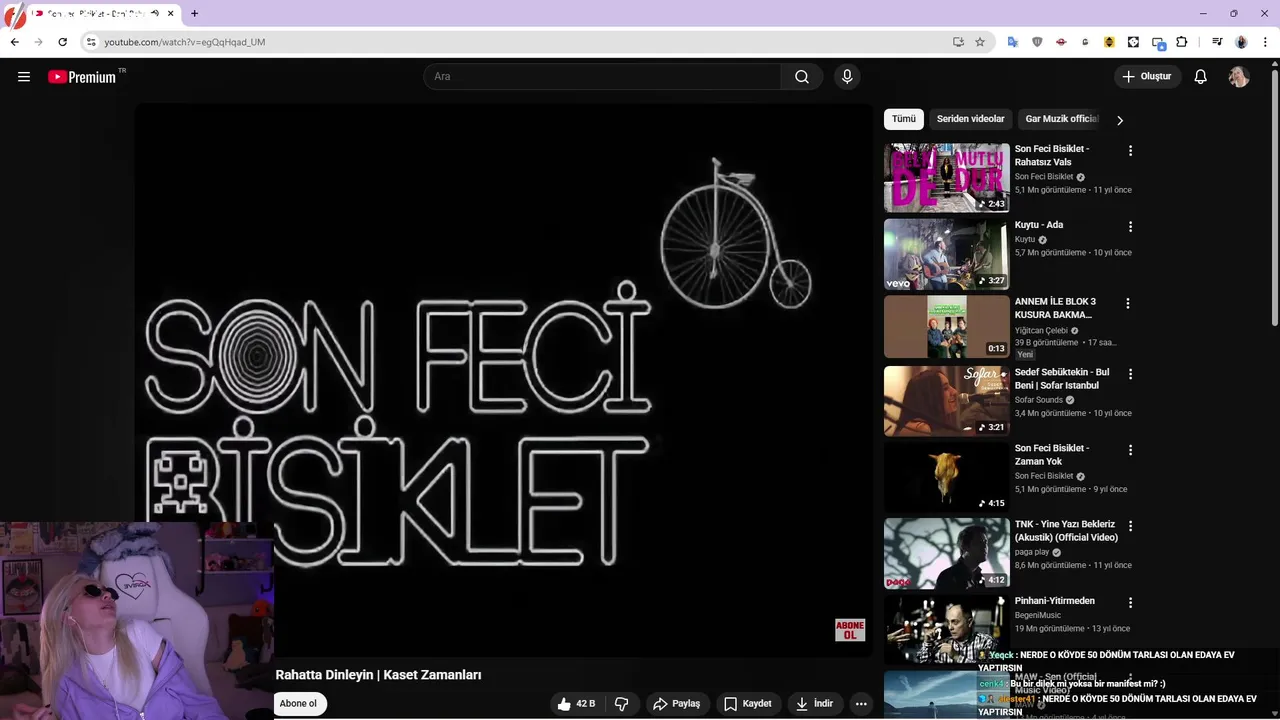Open options for Rahatsız Vals video
The image size is (1280, 720).
coord(1131,151)
